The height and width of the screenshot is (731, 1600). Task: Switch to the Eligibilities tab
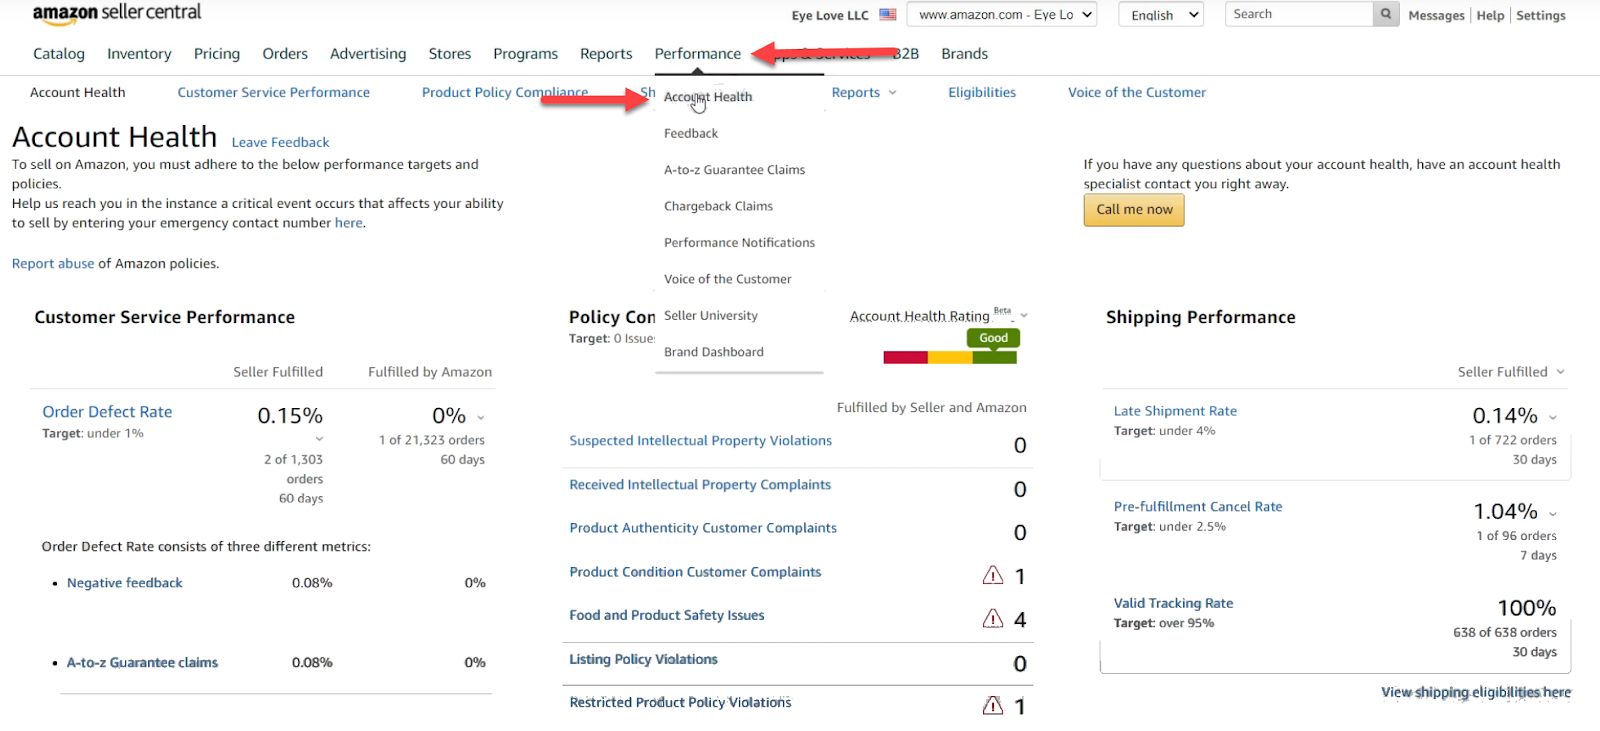click(x=982, y=93)
